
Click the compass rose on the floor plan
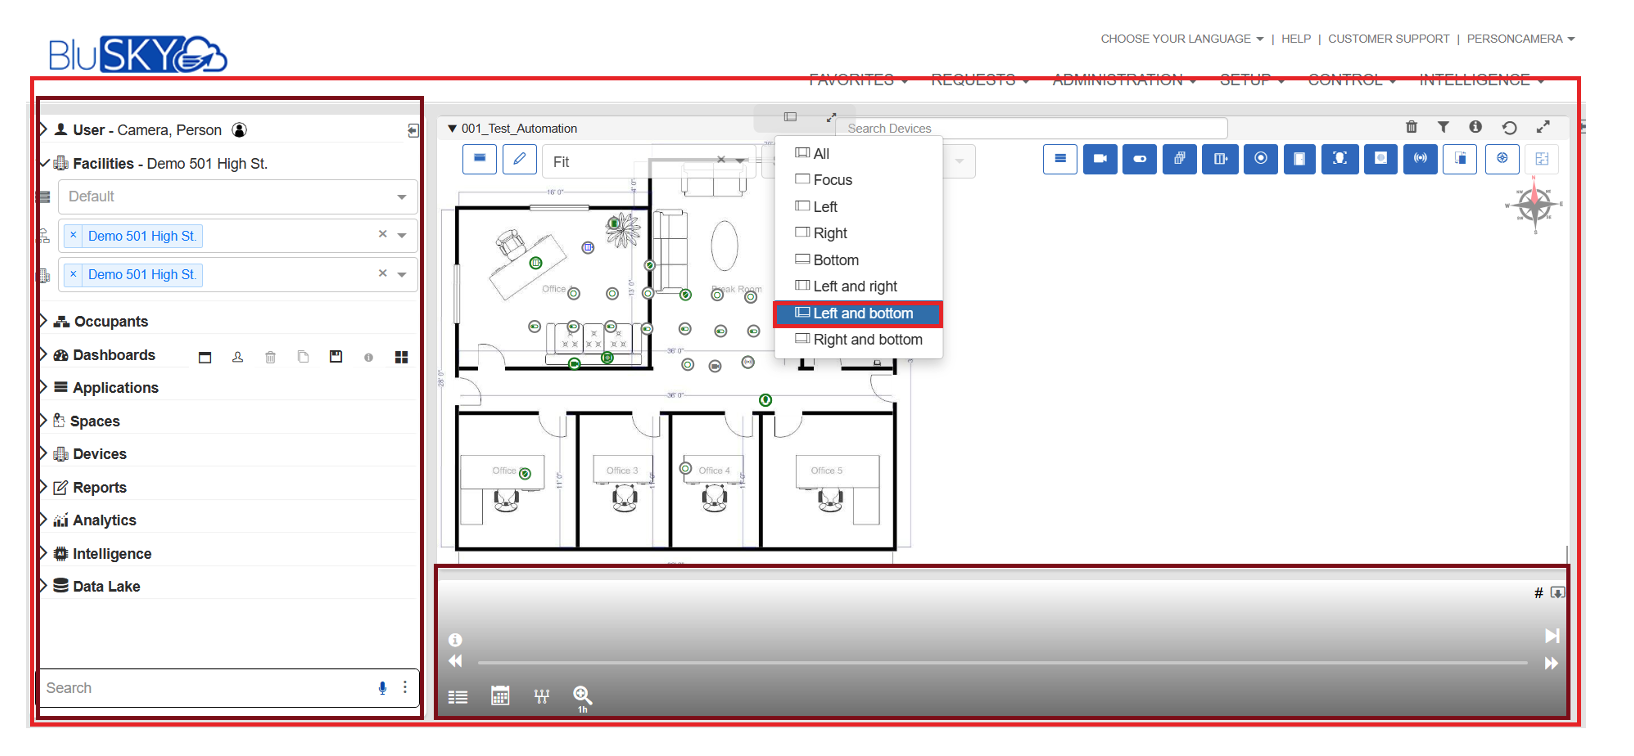(x=1534, y=205)
